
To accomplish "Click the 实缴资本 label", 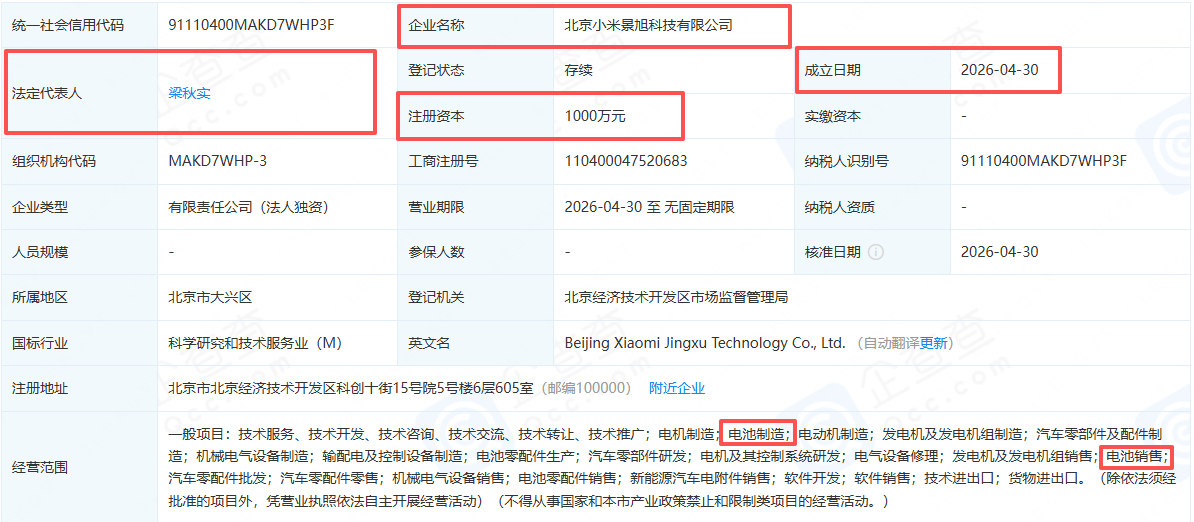I will point(832,116).
